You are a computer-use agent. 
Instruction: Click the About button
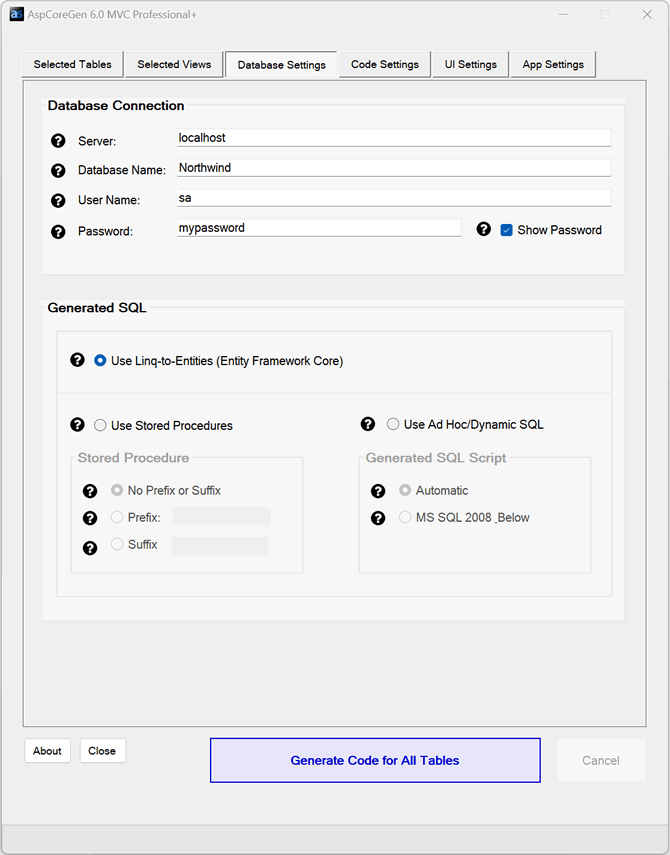pos(47,751)
